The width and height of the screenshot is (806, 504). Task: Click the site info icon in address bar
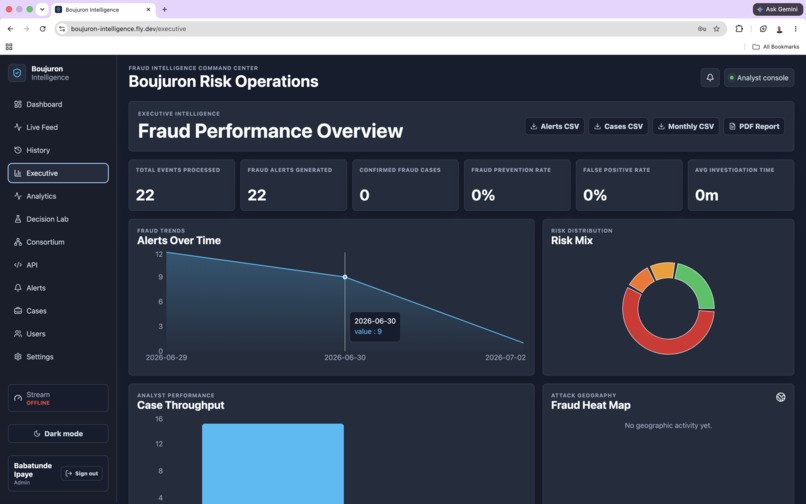pos(62,29)
